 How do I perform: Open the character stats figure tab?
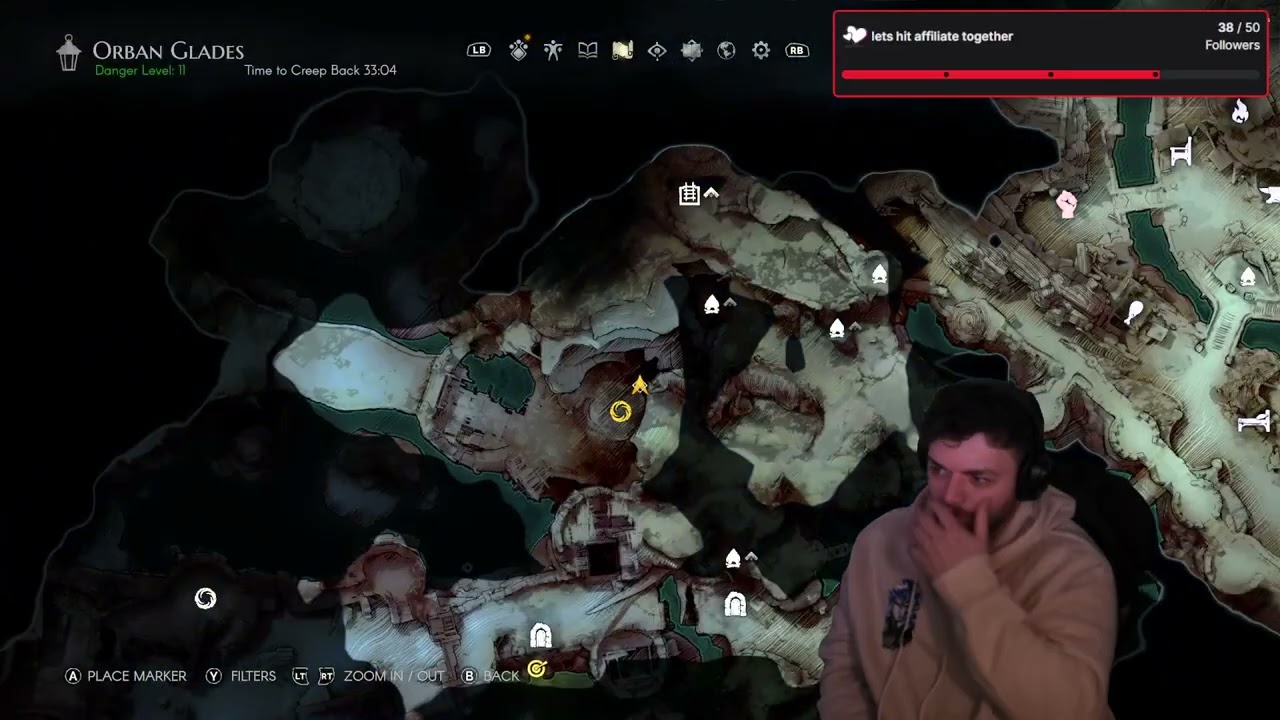pos(553,50)
